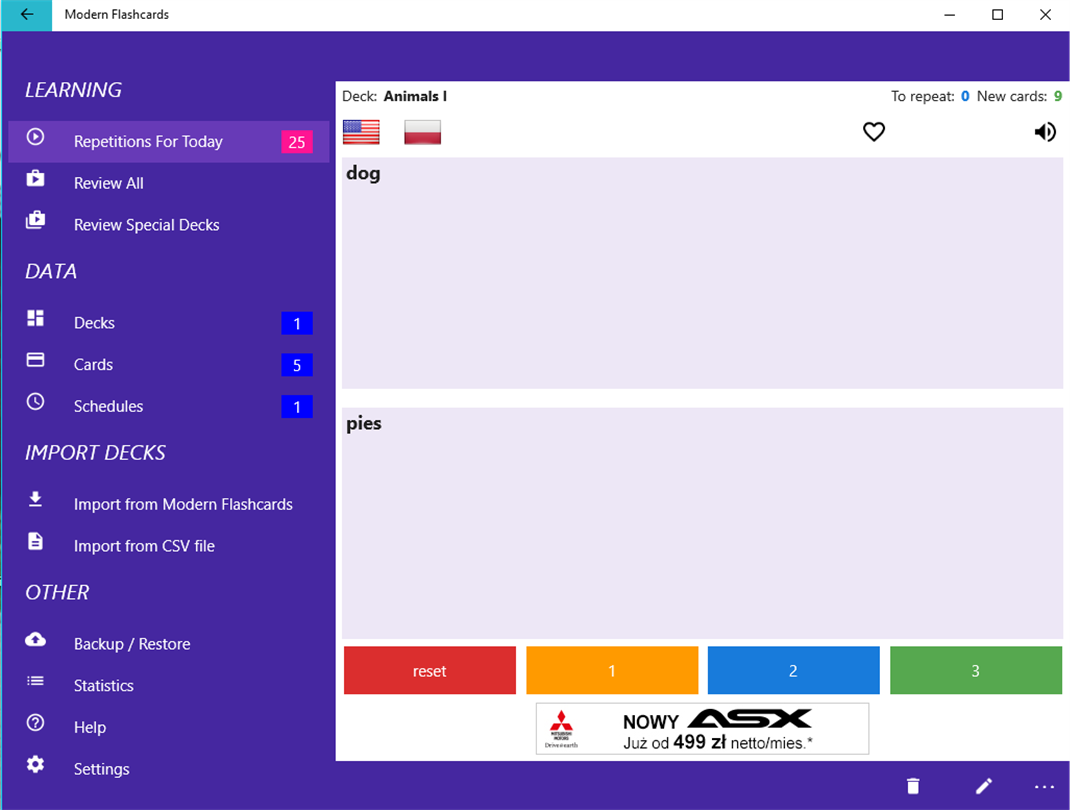Rate card with green 3 button
Screen dimensions: 1070x810
pyautogui.click(x=976, y=670)
